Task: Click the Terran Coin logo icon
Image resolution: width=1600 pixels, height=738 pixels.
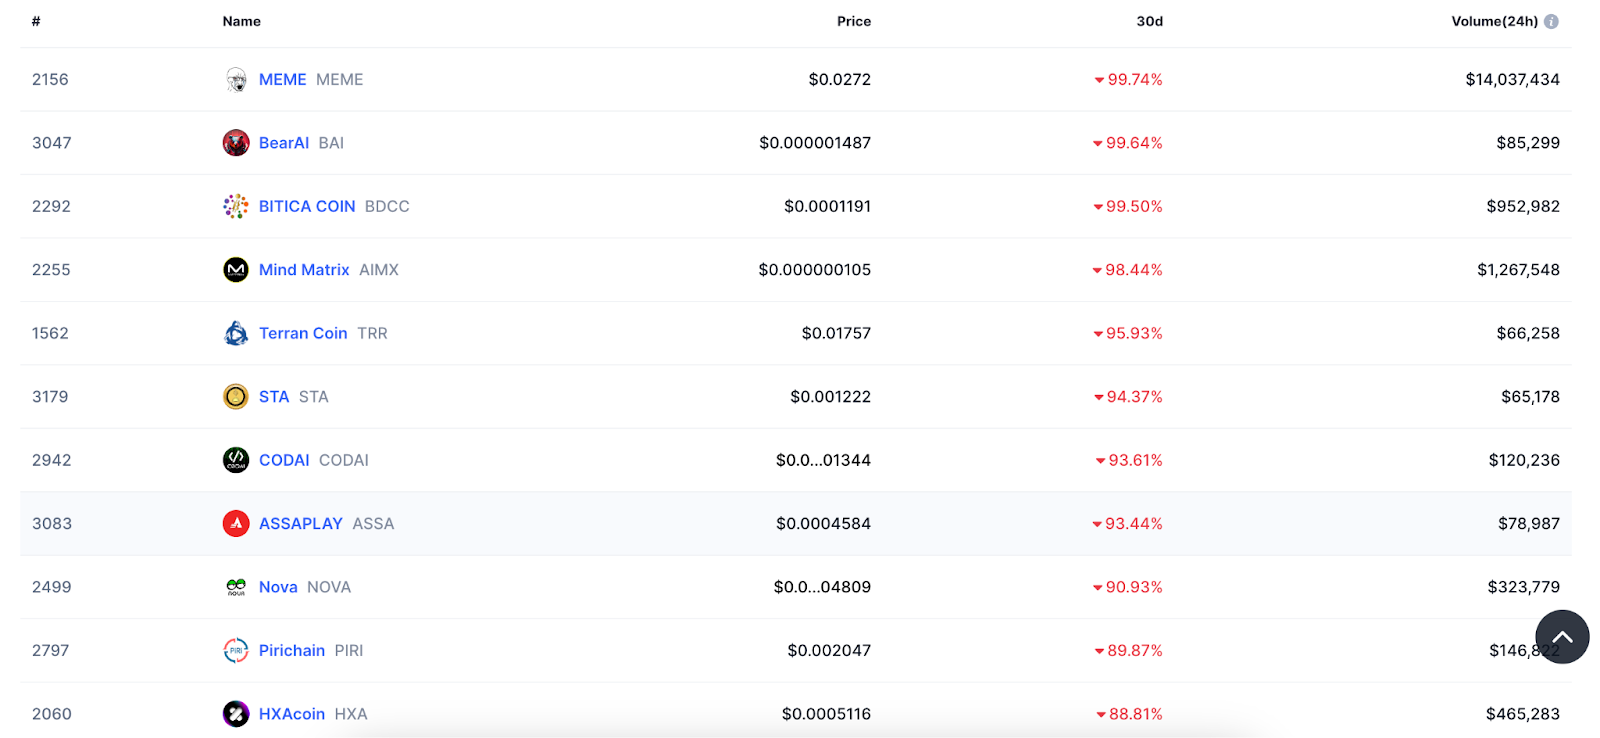Action: 236,333
